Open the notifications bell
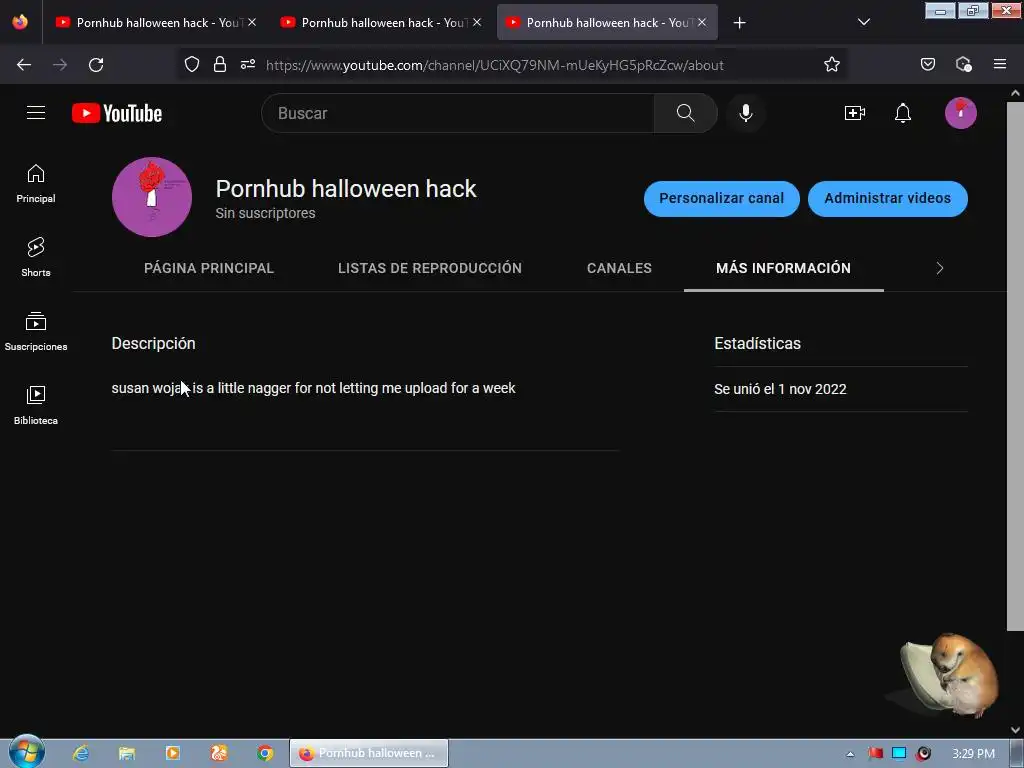1024x768 pixels. 903,113
